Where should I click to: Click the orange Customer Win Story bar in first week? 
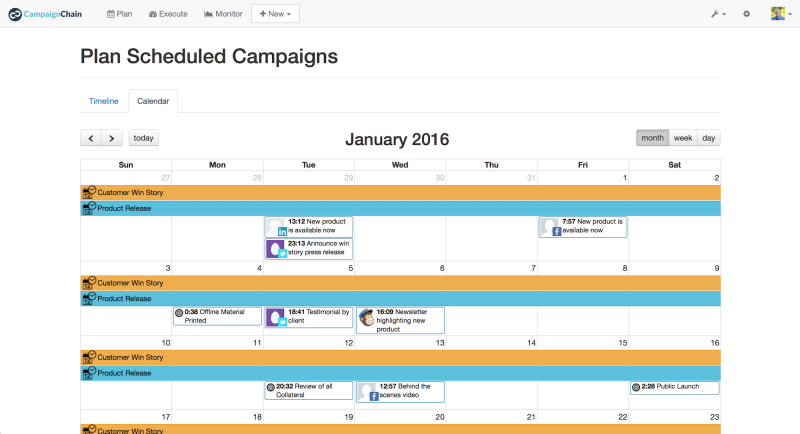point(401,193)
